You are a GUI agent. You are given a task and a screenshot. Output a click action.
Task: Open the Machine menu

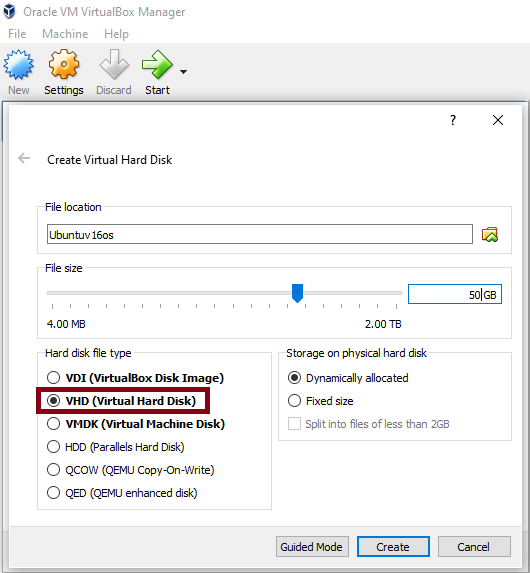pyautogui.click(x=65, y=34)
